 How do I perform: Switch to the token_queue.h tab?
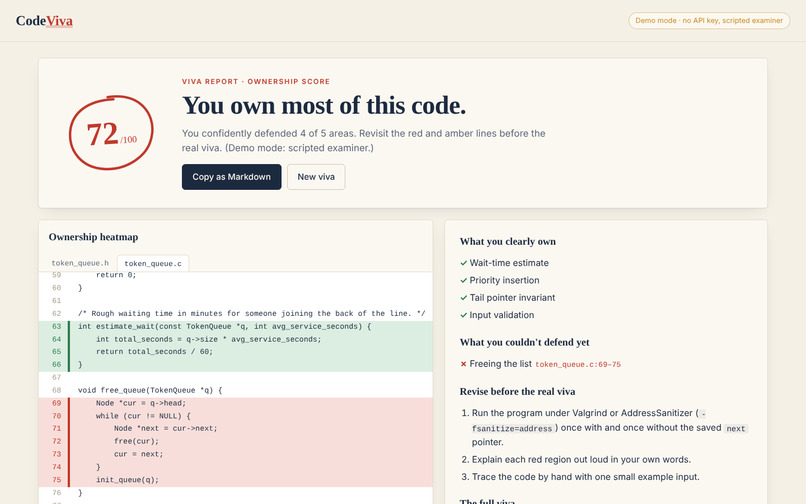80,263
